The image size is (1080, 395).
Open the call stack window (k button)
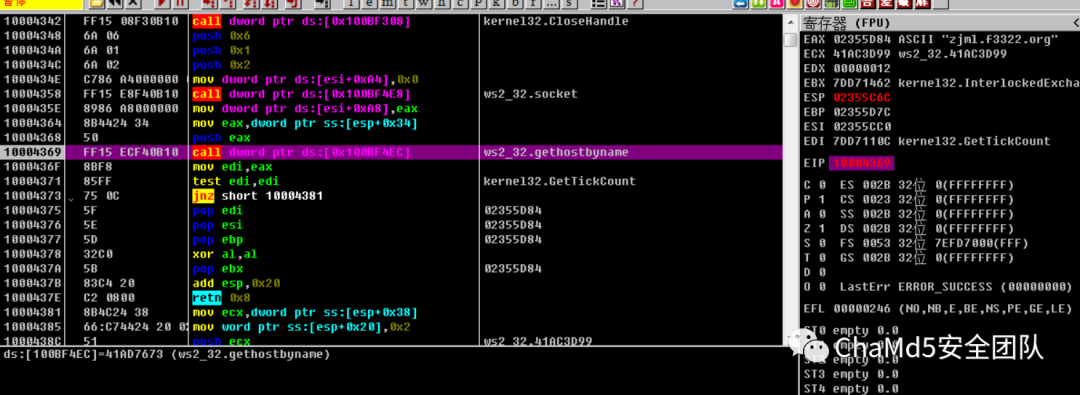point(497,3)
